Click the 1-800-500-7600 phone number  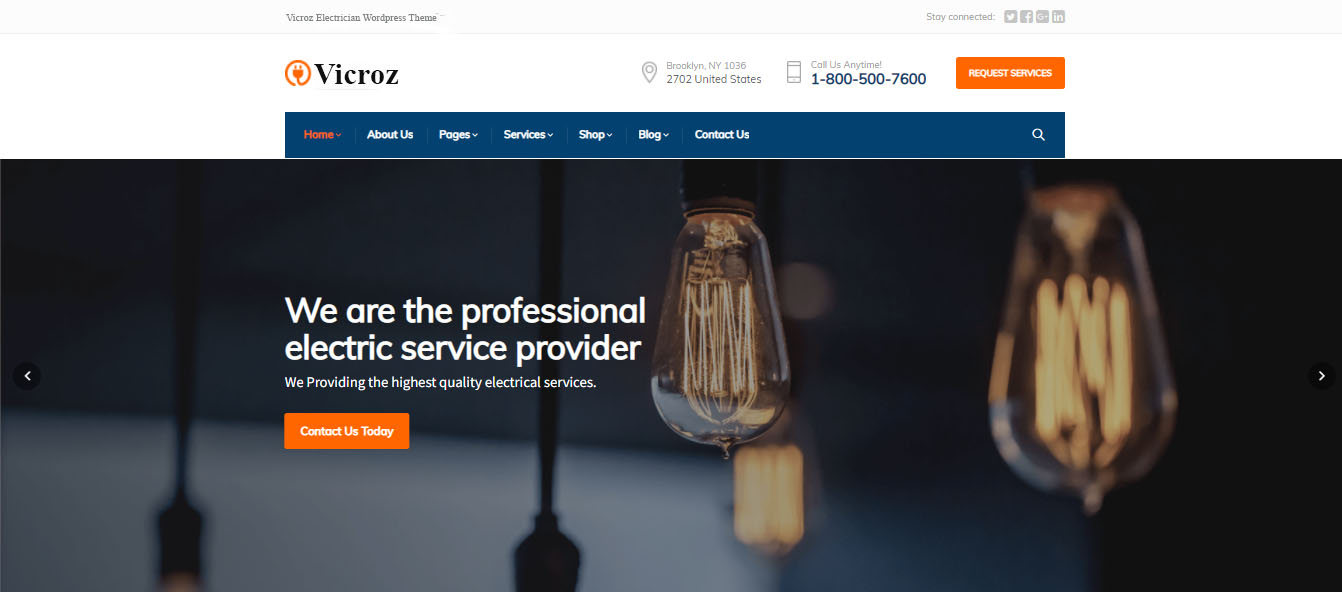click(868, 80)
